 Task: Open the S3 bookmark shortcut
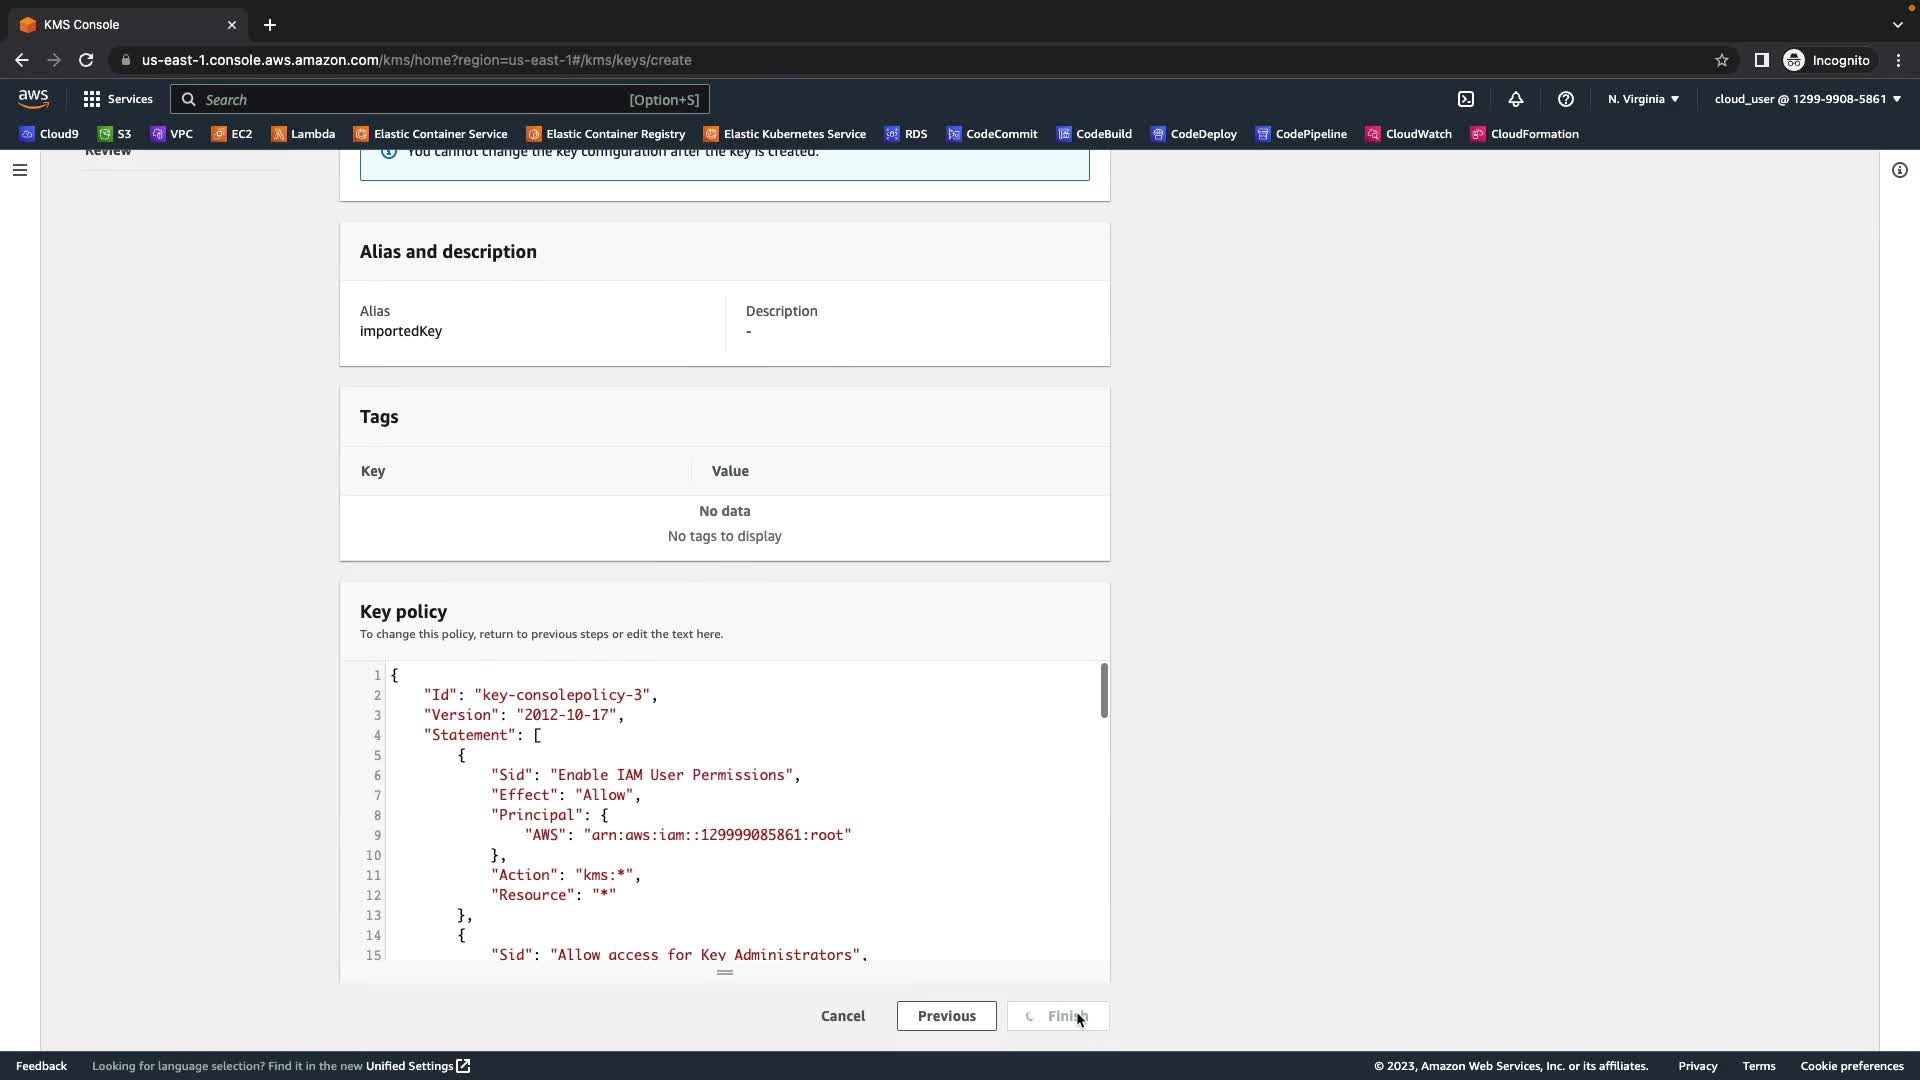coord(115,134)
